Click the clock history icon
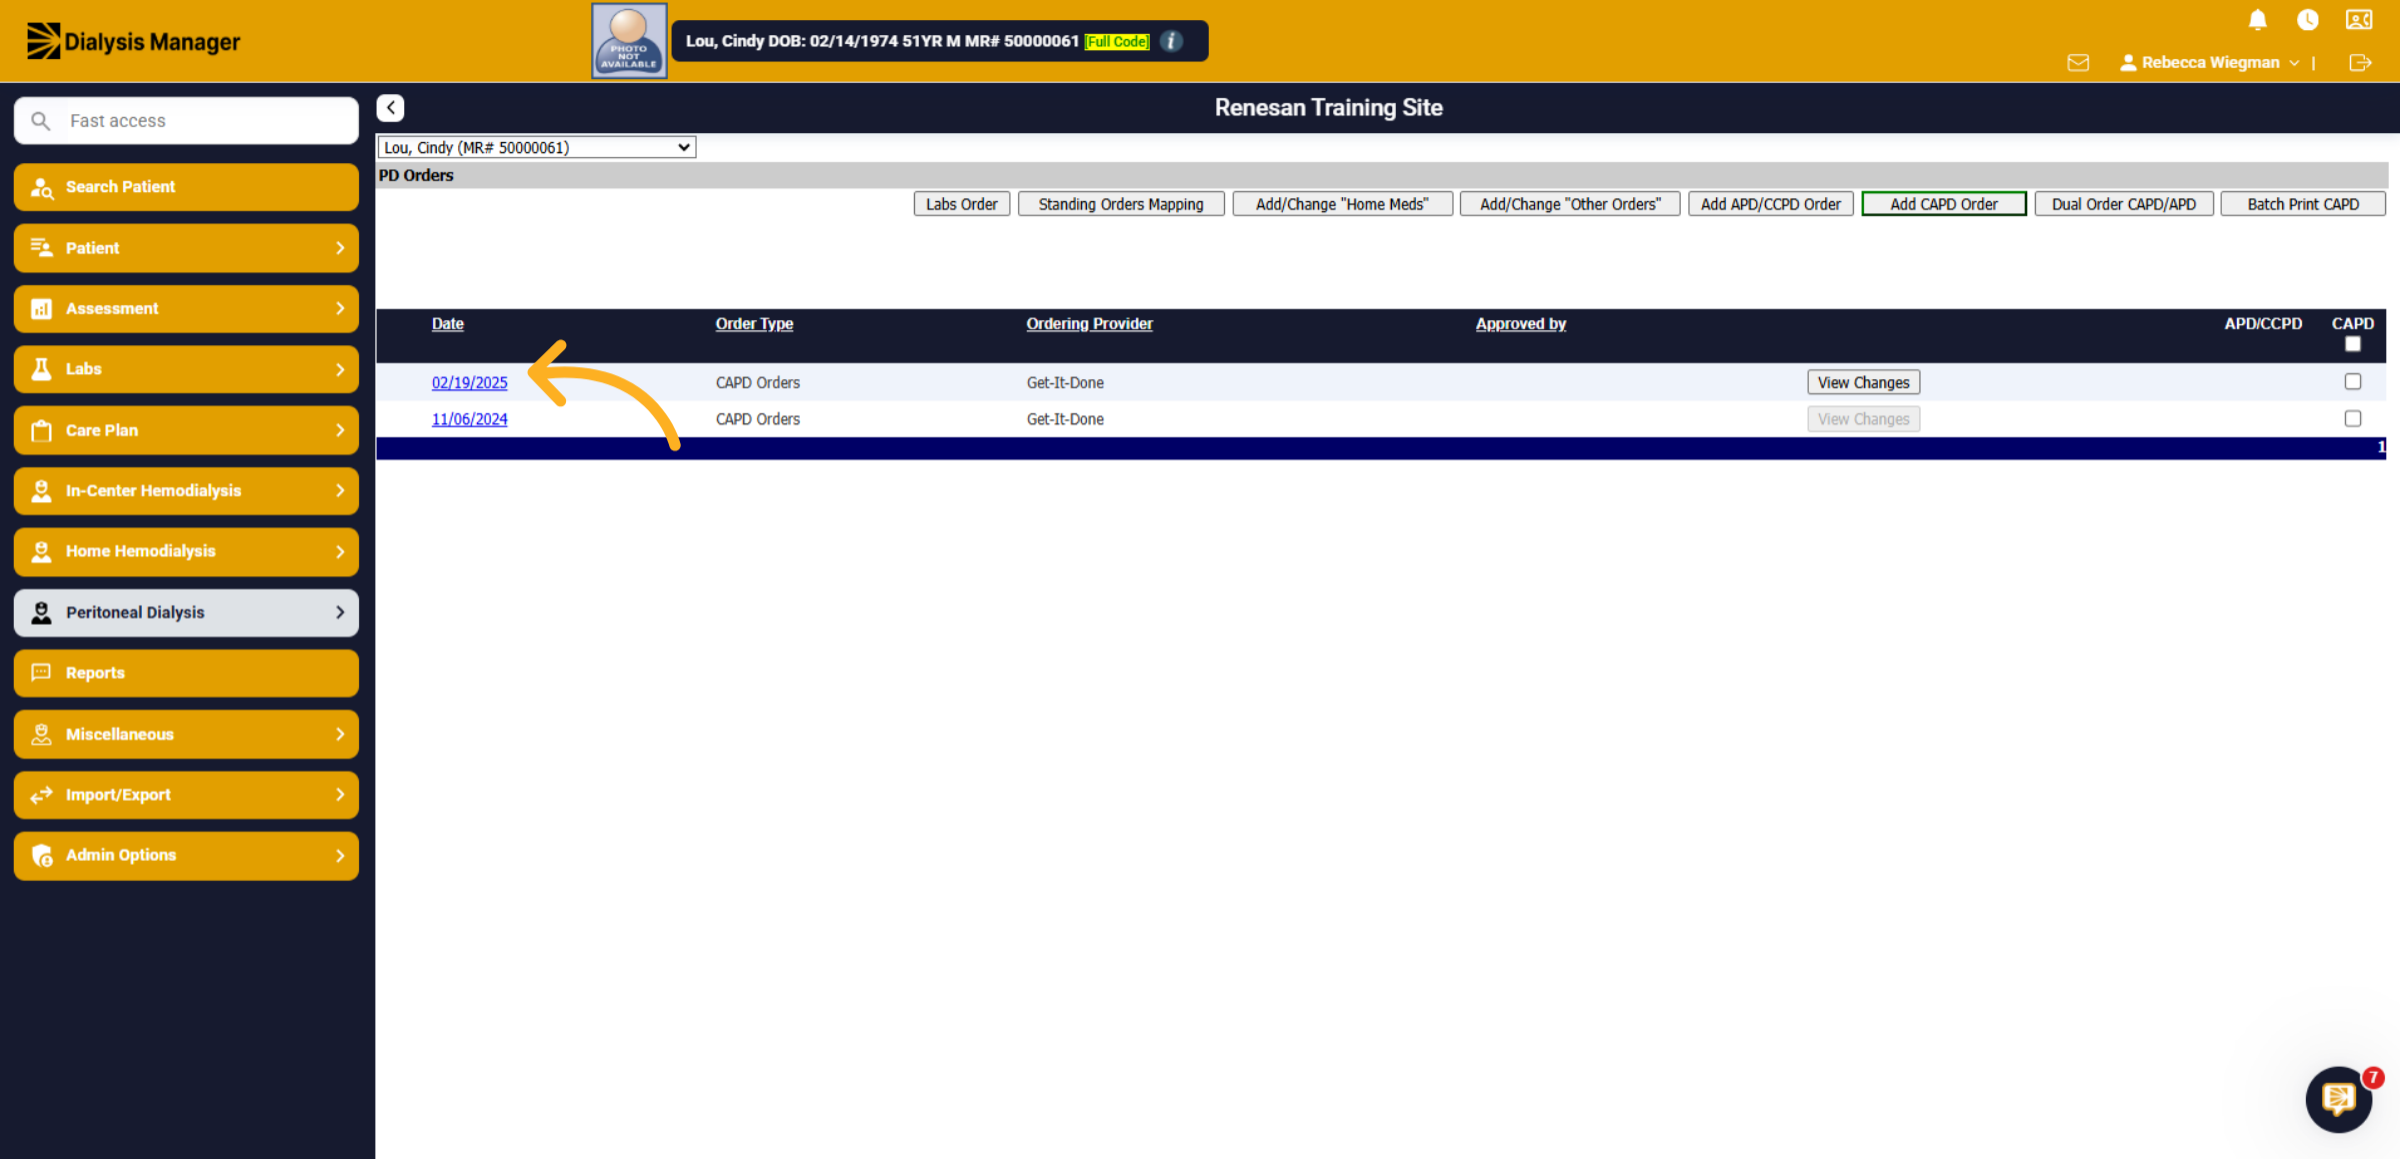 pos(2307,20)
